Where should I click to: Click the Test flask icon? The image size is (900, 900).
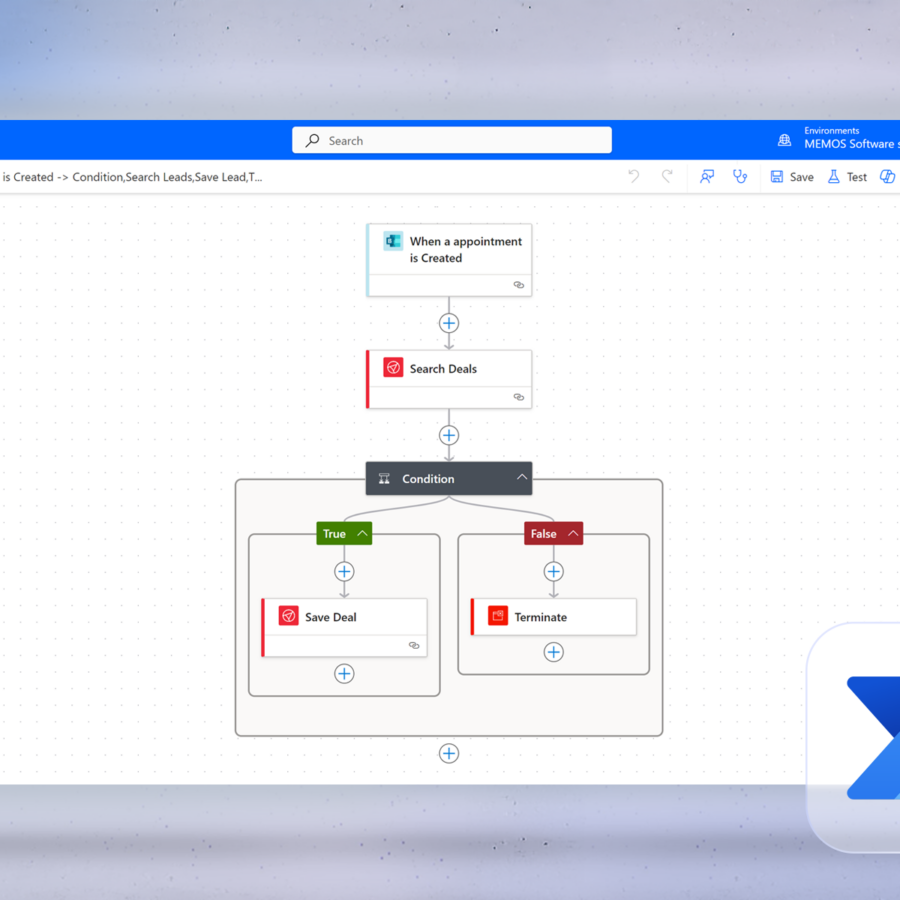point(833,177)
